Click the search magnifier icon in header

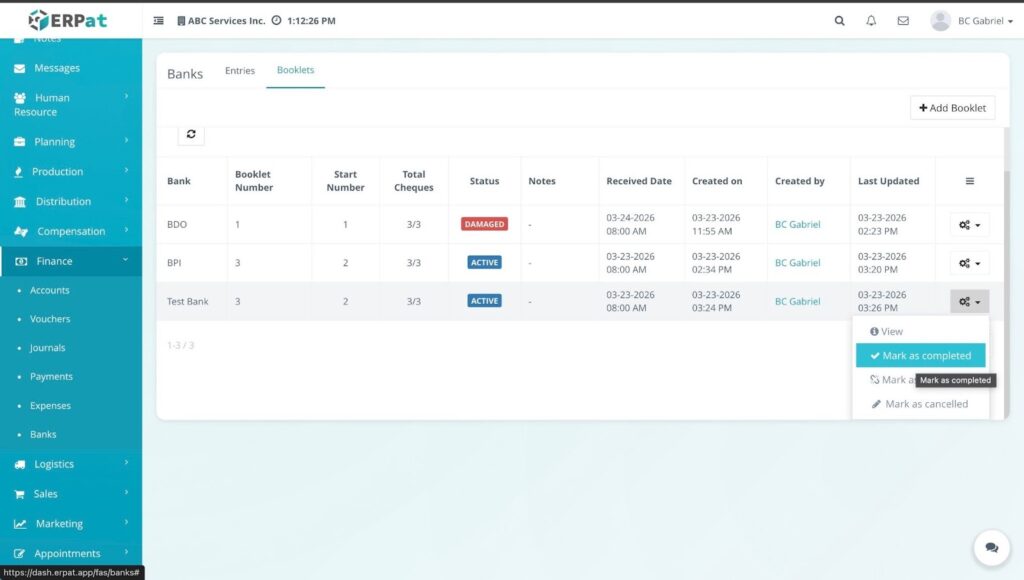pos(840,21)
